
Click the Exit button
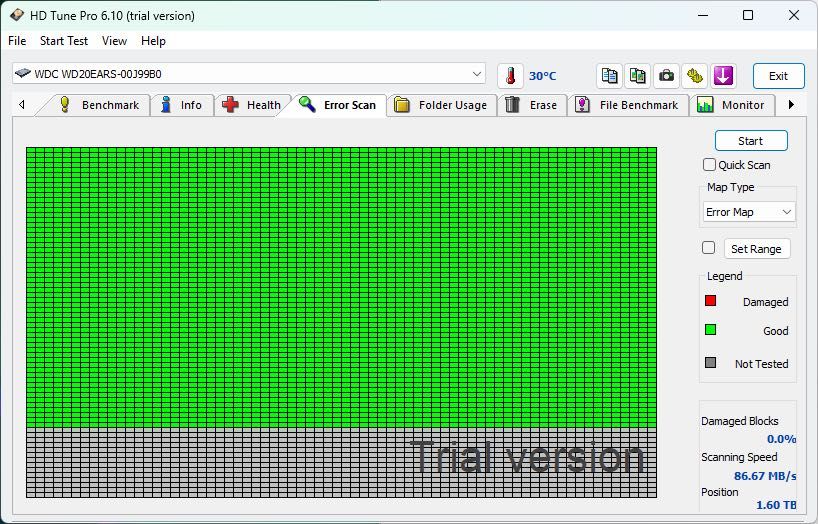point(778,76)
